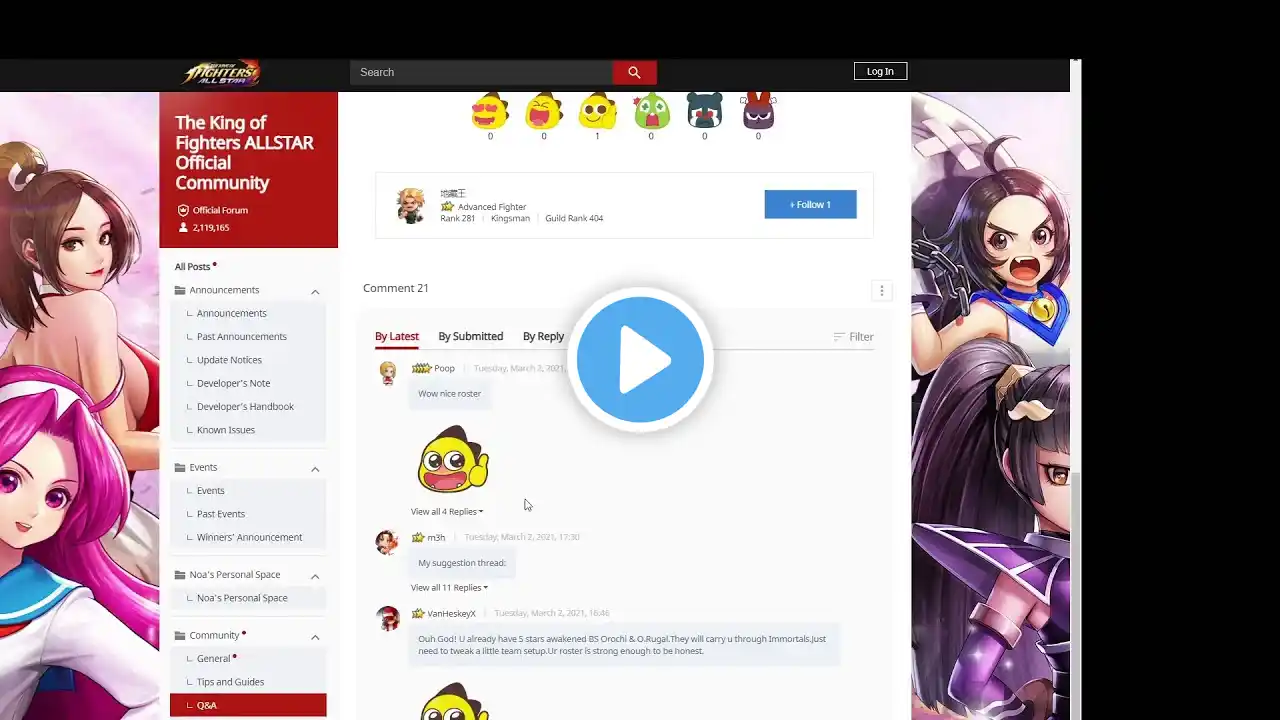1280x720 pixels.
Task: Switch to the By Reply tab
Action: (543, 337)
